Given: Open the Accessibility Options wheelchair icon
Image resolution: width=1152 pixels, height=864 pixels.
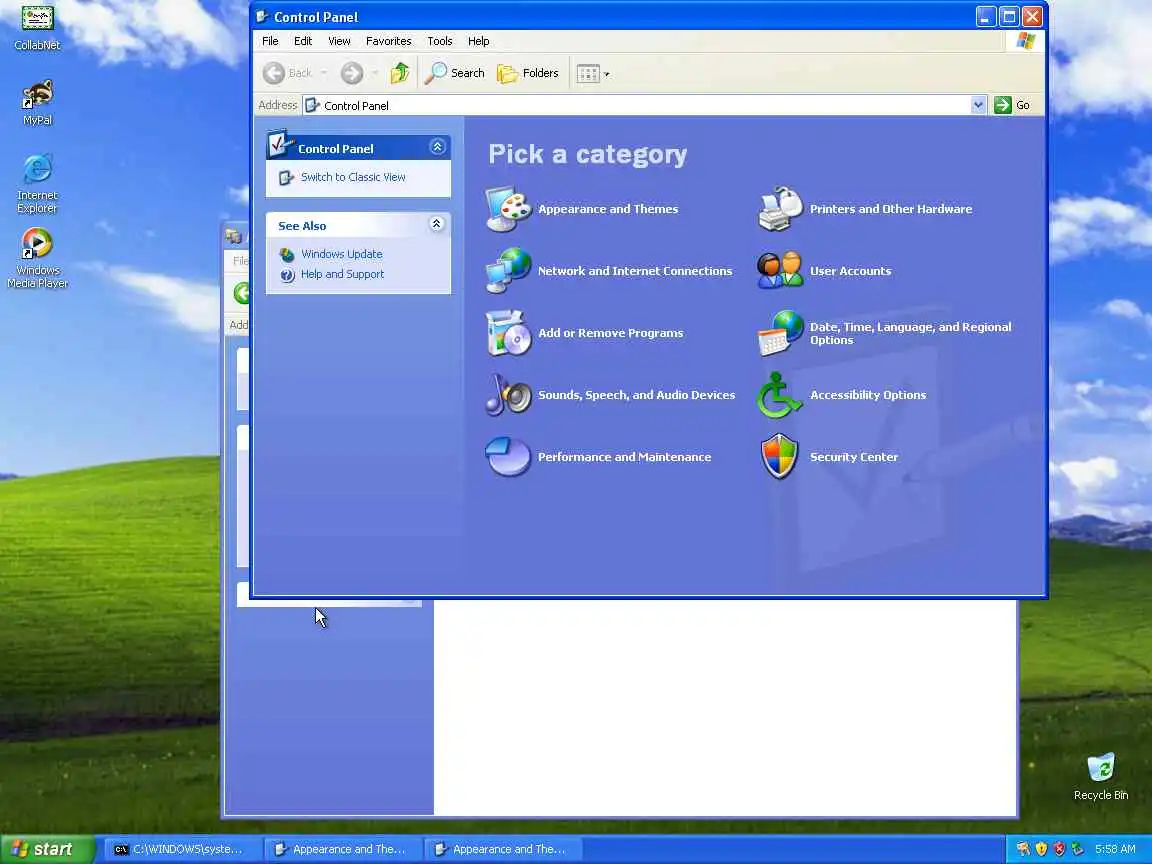Looking at the screenshot, I should coord(780,395).
